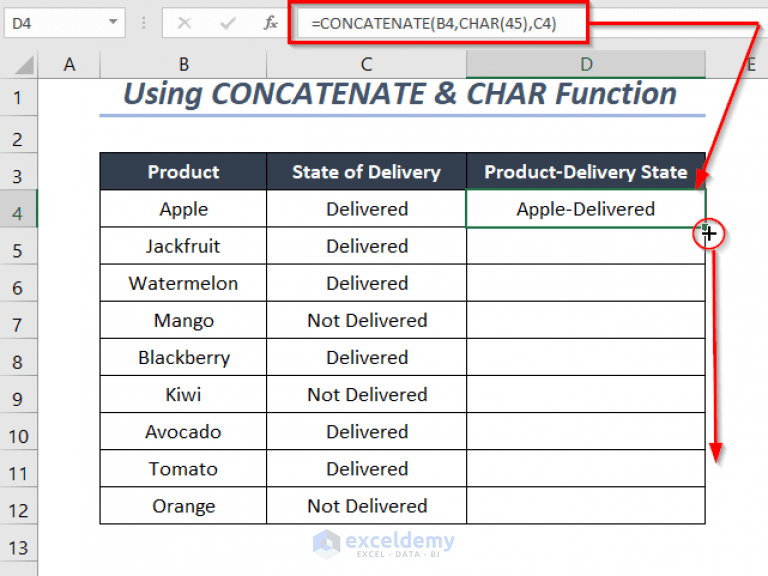Click the fill handle of cell D4
The image size is (768, 576).
(x=705, y=227)
